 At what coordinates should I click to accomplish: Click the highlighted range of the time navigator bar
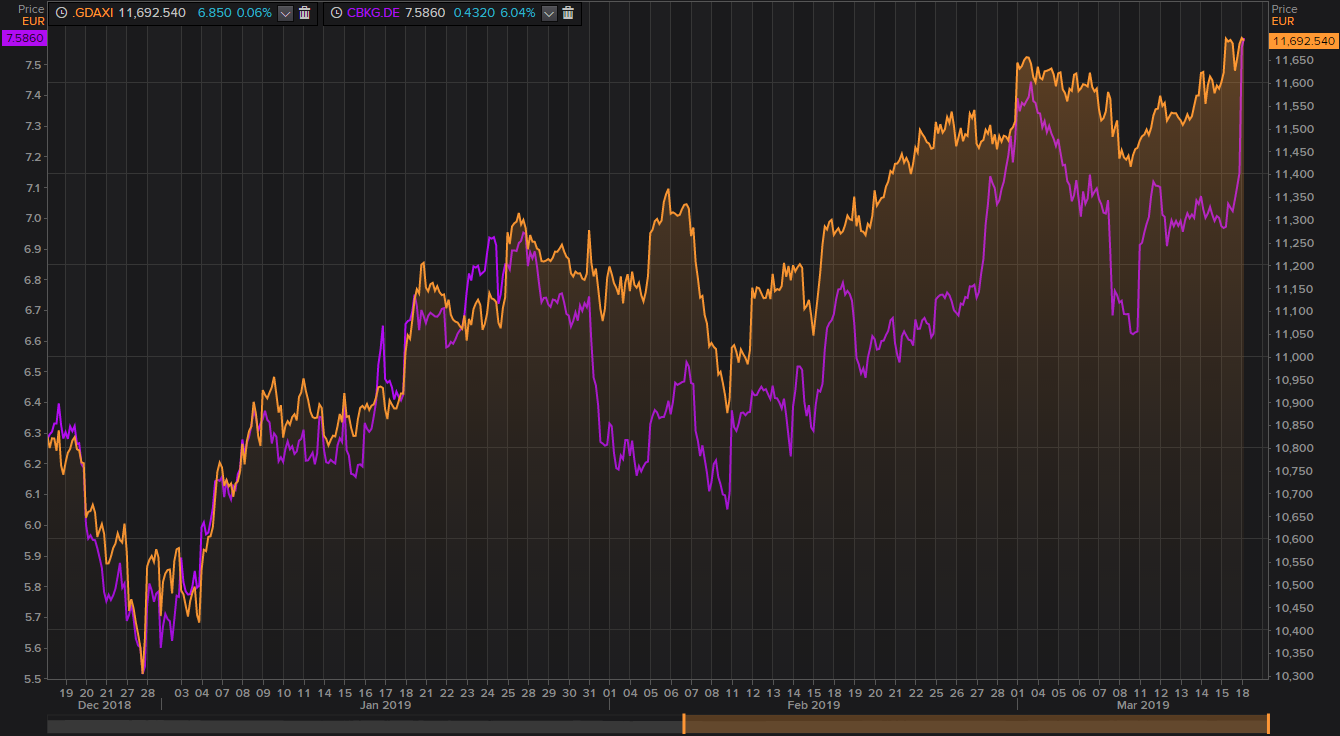point(976,723)
